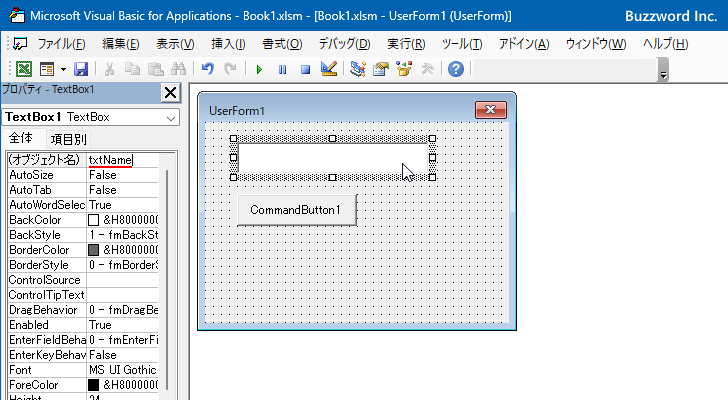Select the BackStyle property row
Screen dimensions: 728x400
(x=83, y=235)
